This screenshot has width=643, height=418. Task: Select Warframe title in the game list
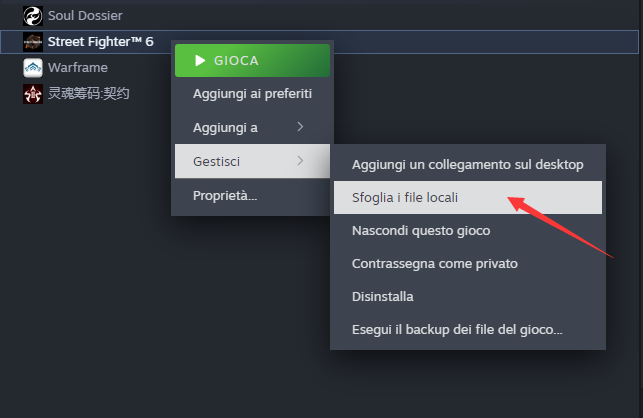coord(78,68)
